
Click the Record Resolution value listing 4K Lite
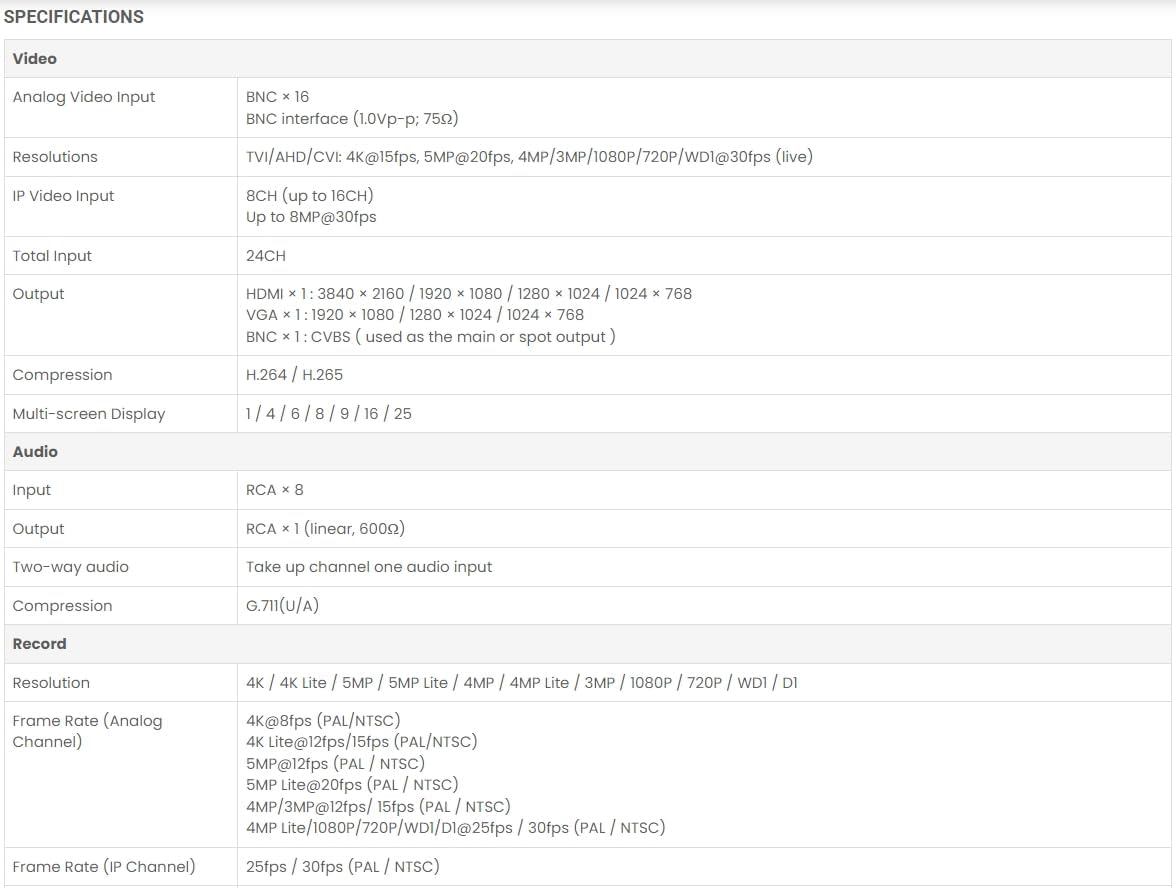[x=521, y=683]
